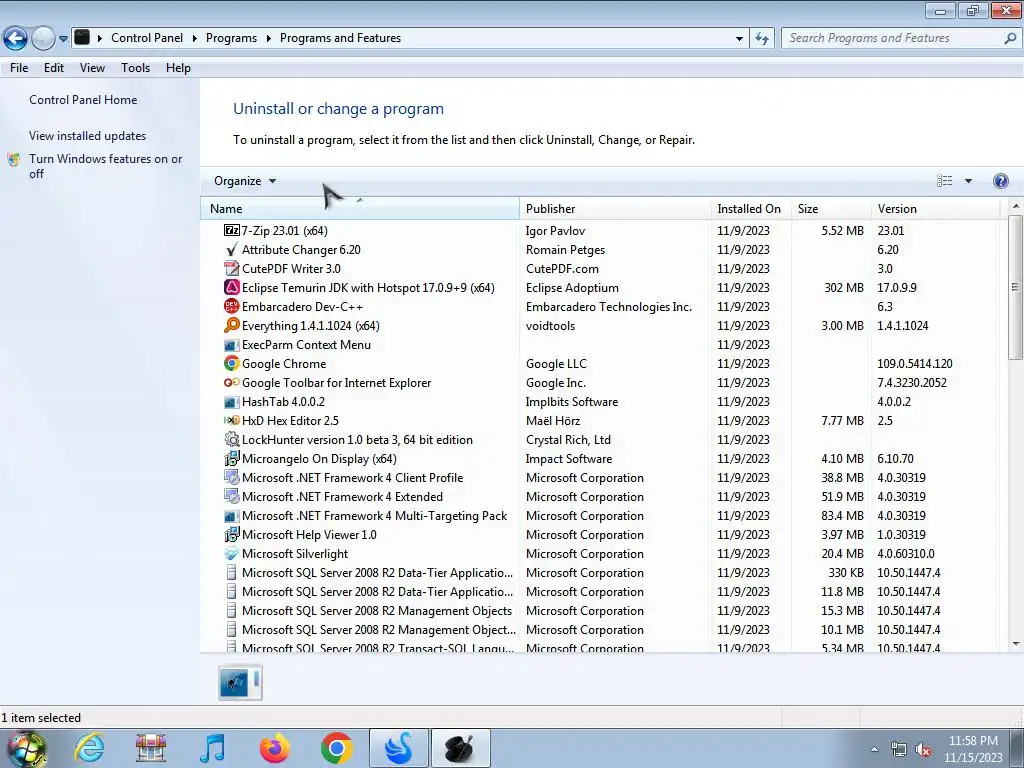Click the selected program thumbnail in details pane

pos(240,682)
